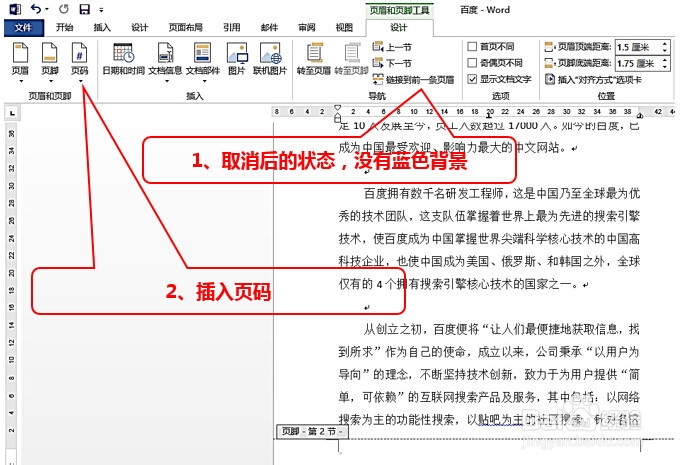680x465 pixels.
Task: Click the 页脚 Footer icon
Action: point(49,53)
